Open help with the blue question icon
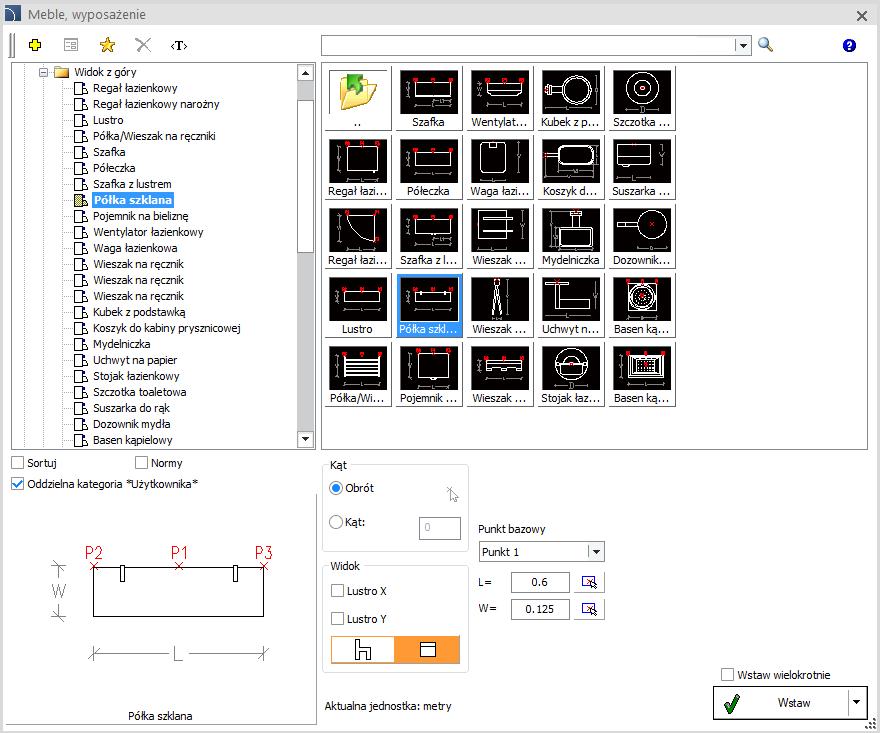880x733 pixels. pos(849,45)
